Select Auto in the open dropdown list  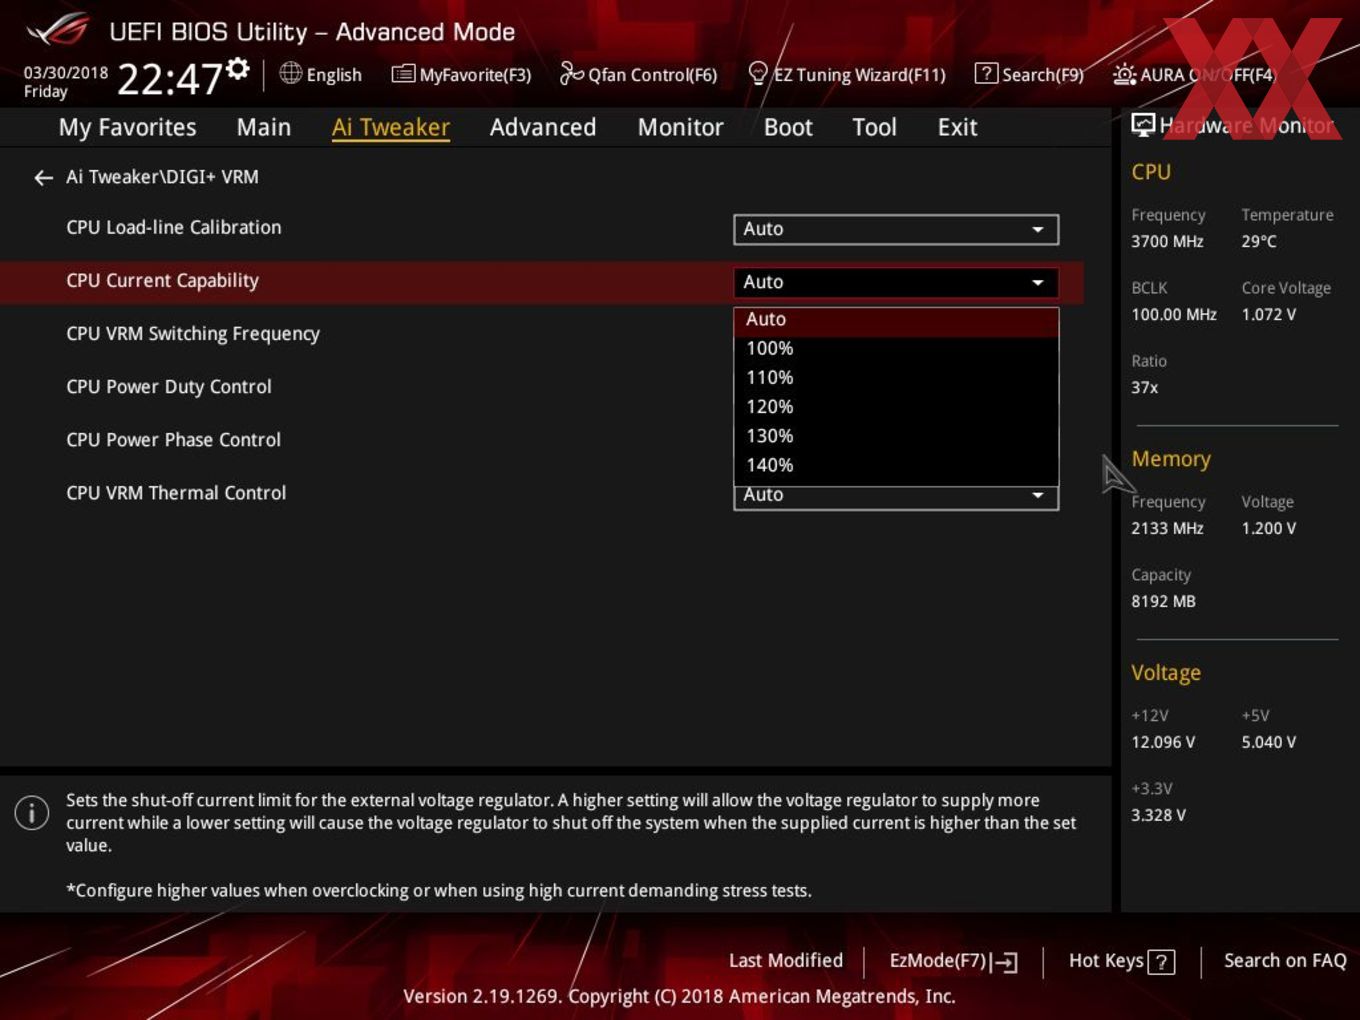click(896, 320)
